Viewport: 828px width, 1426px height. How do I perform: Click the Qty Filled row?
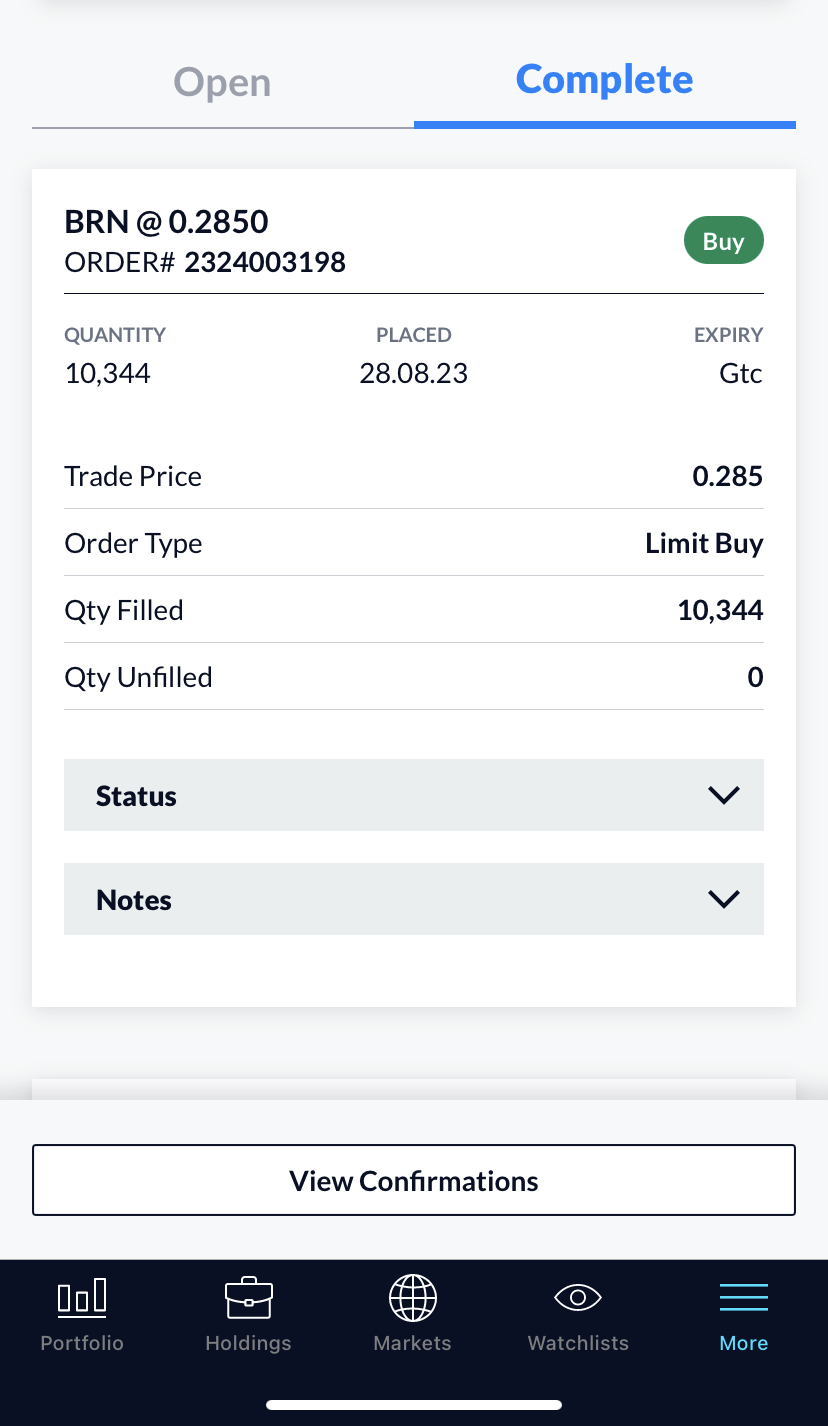[x=413, y=610]
